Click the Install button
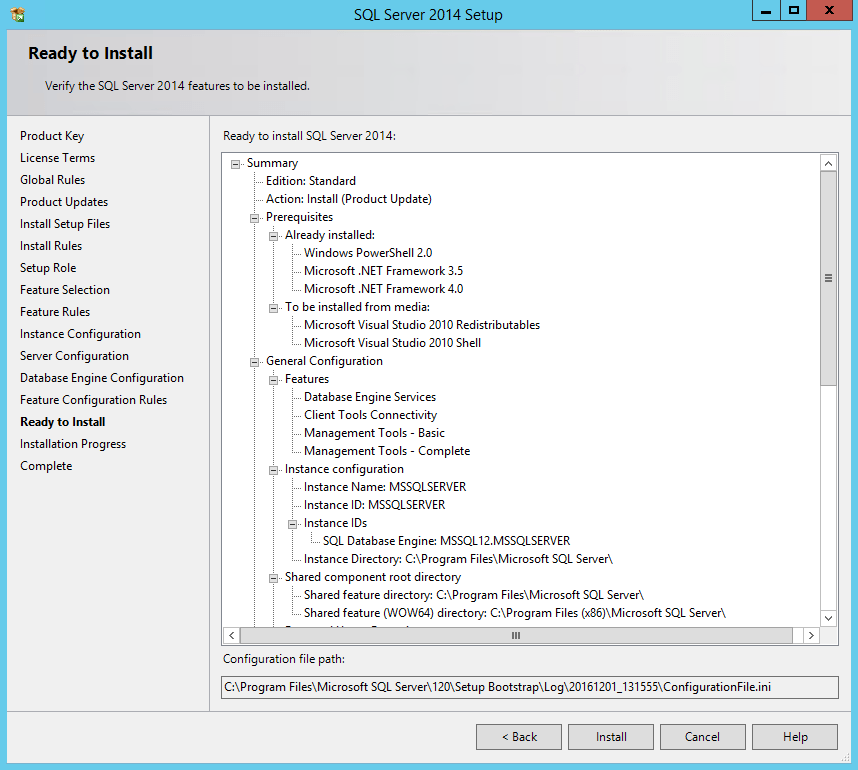 [x=611, y=737]
